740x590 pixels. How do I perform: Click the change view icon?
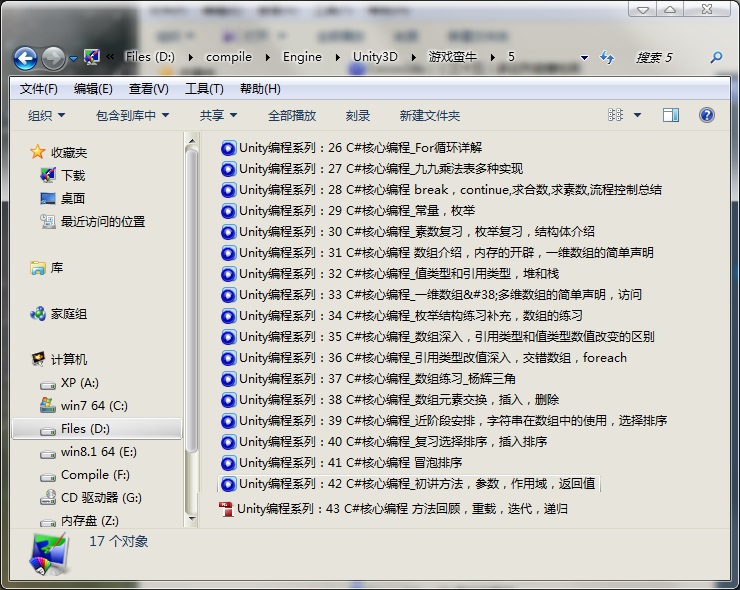[615, 115]
